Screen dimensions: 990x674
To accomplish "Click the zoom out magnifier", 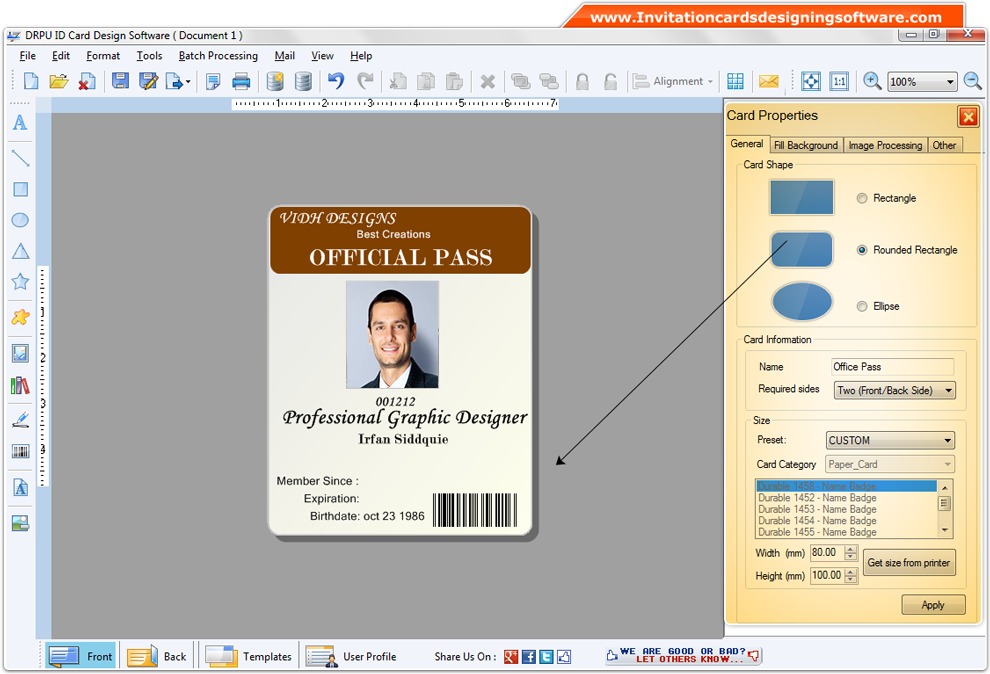I will 973,81.
